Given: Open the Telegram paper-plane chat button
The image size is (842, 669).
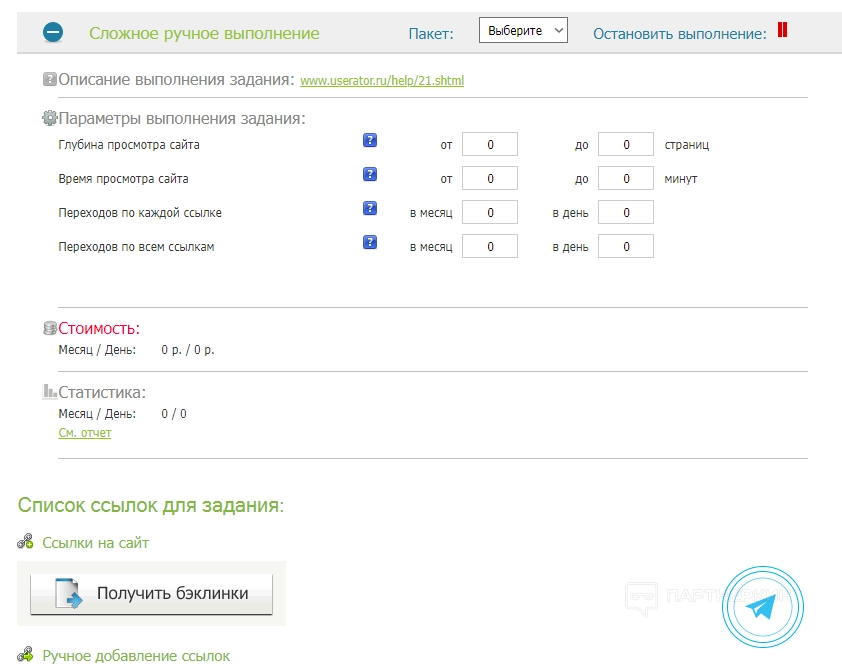Looking at the screenshot, I should point(763,607).
